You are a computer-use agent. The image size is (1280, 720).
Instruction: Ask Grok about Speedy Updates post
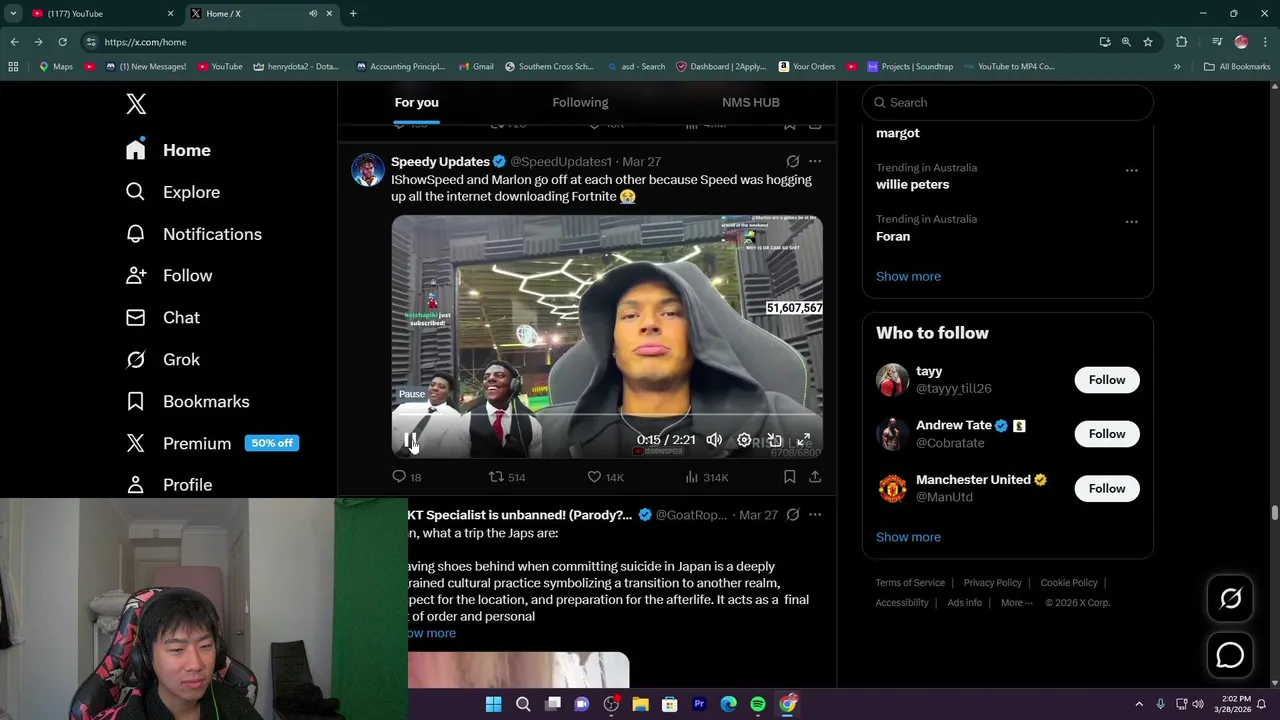tap(792, 161)
